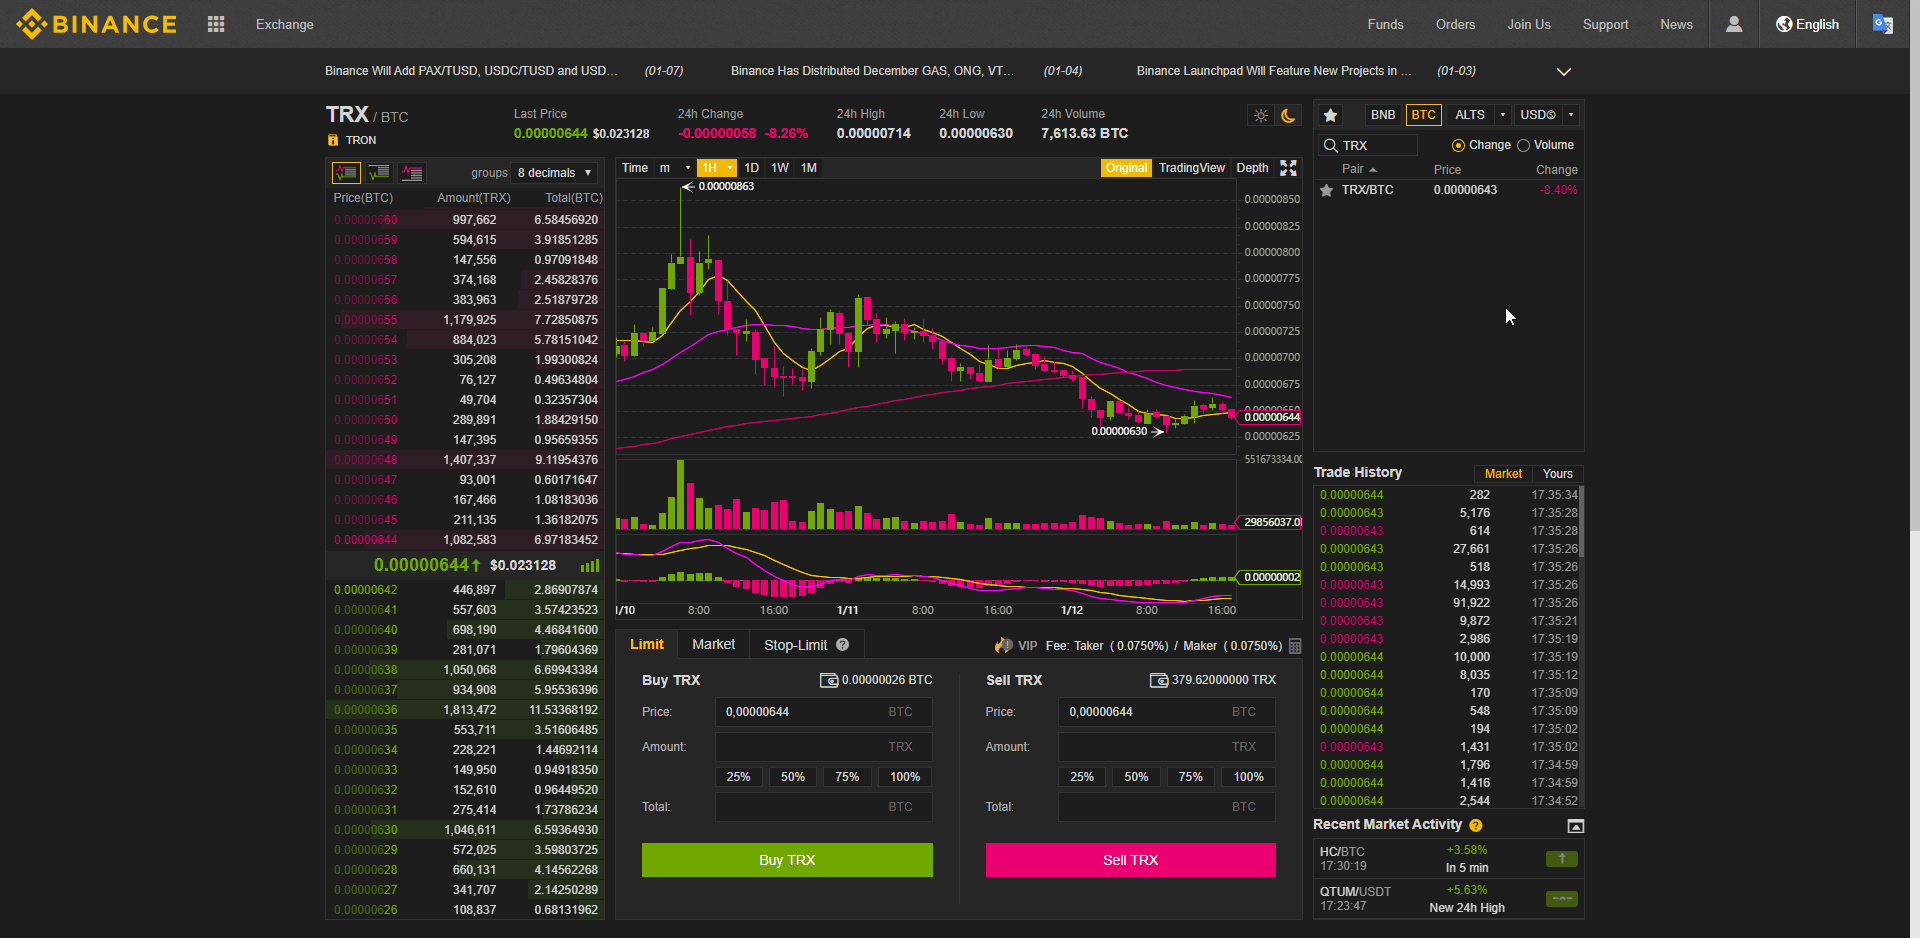Favorite the TRX/BTC pair star

[1326, 190]
